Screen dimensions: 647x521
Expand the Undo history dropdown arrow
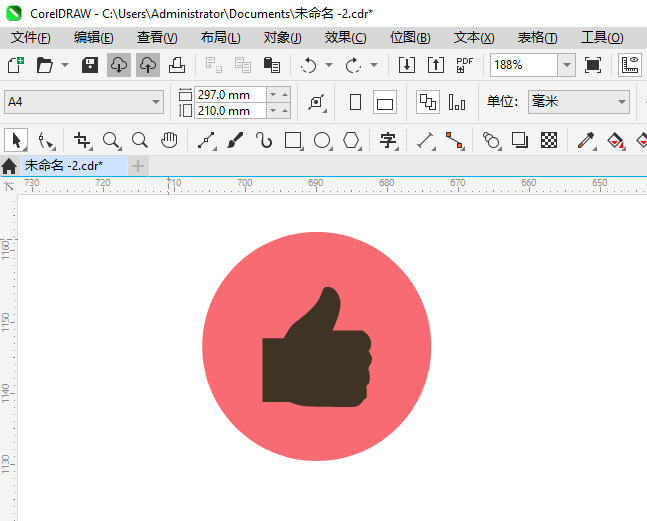click(329, 65)
